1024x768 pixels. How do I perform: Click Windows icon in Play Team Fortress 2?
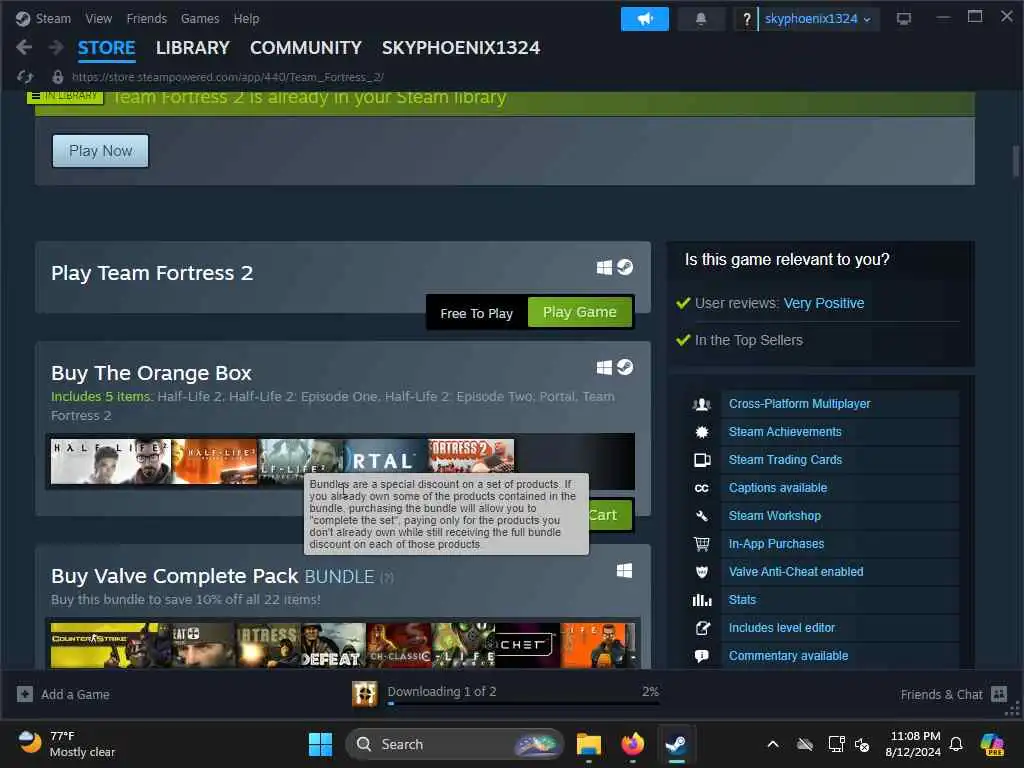pyautogui.click(x=604, y=267)
